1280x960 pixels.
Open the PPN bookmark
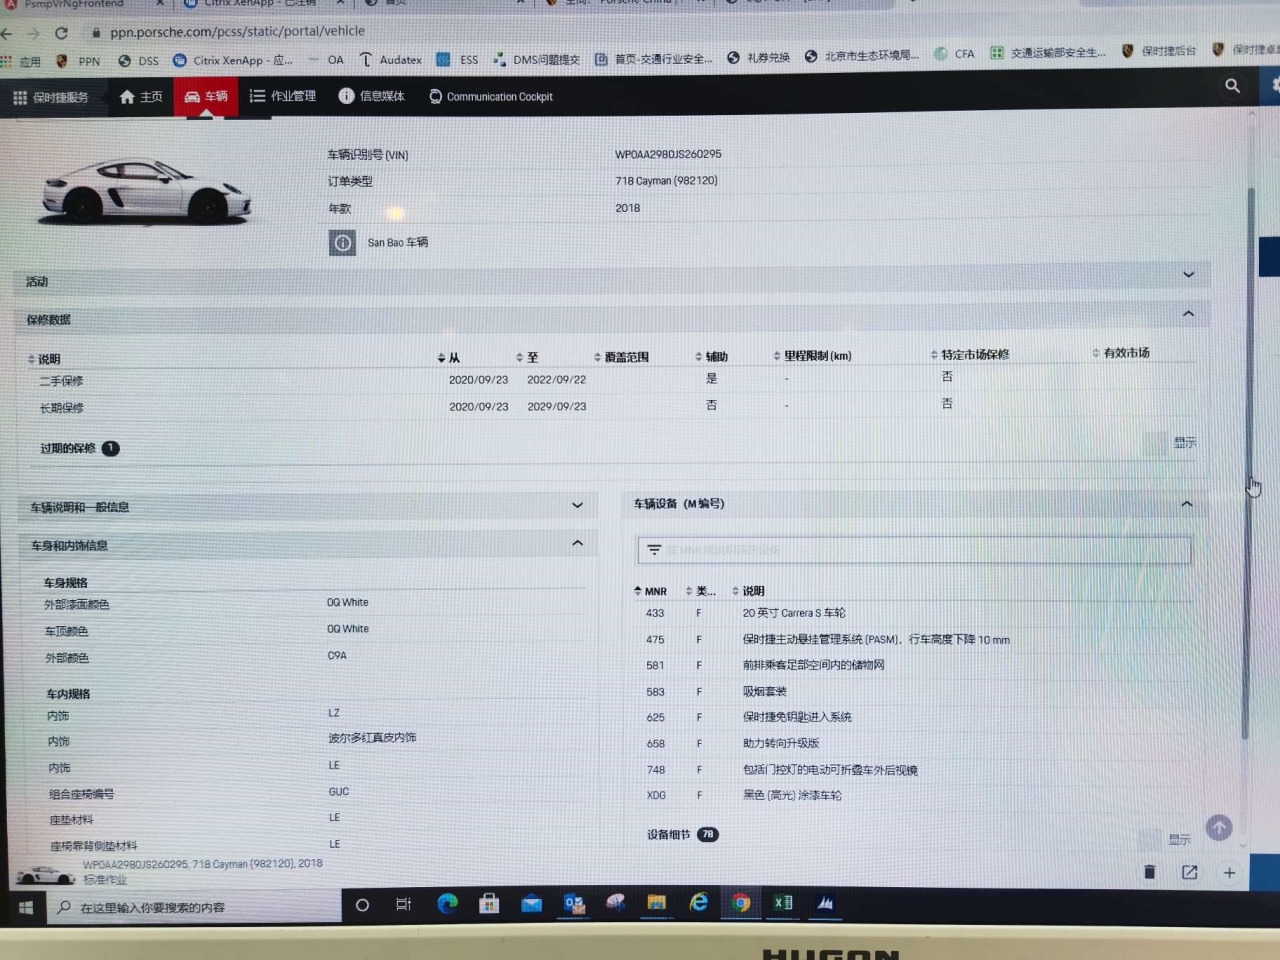click(78, 61)
